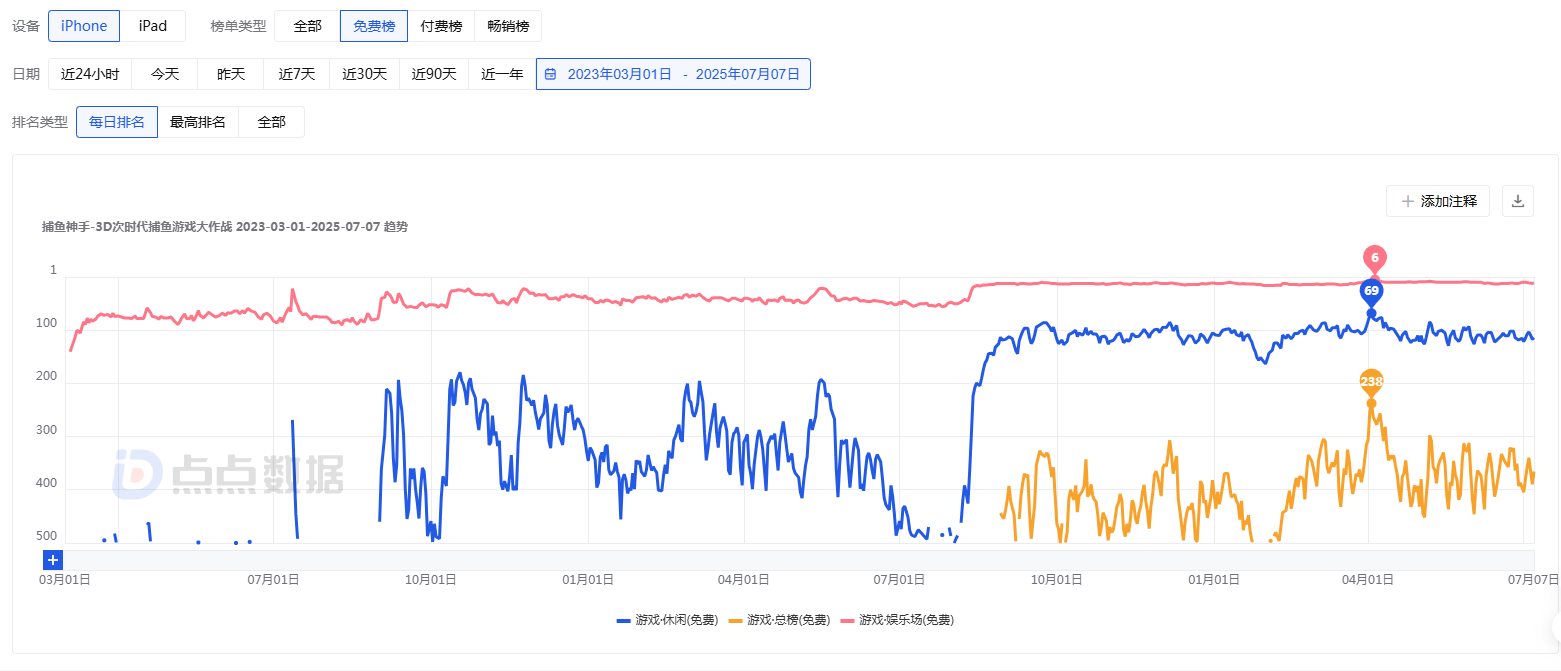1561x671 pixels.
Task: Select the iPhone device option
Action: 84,26
